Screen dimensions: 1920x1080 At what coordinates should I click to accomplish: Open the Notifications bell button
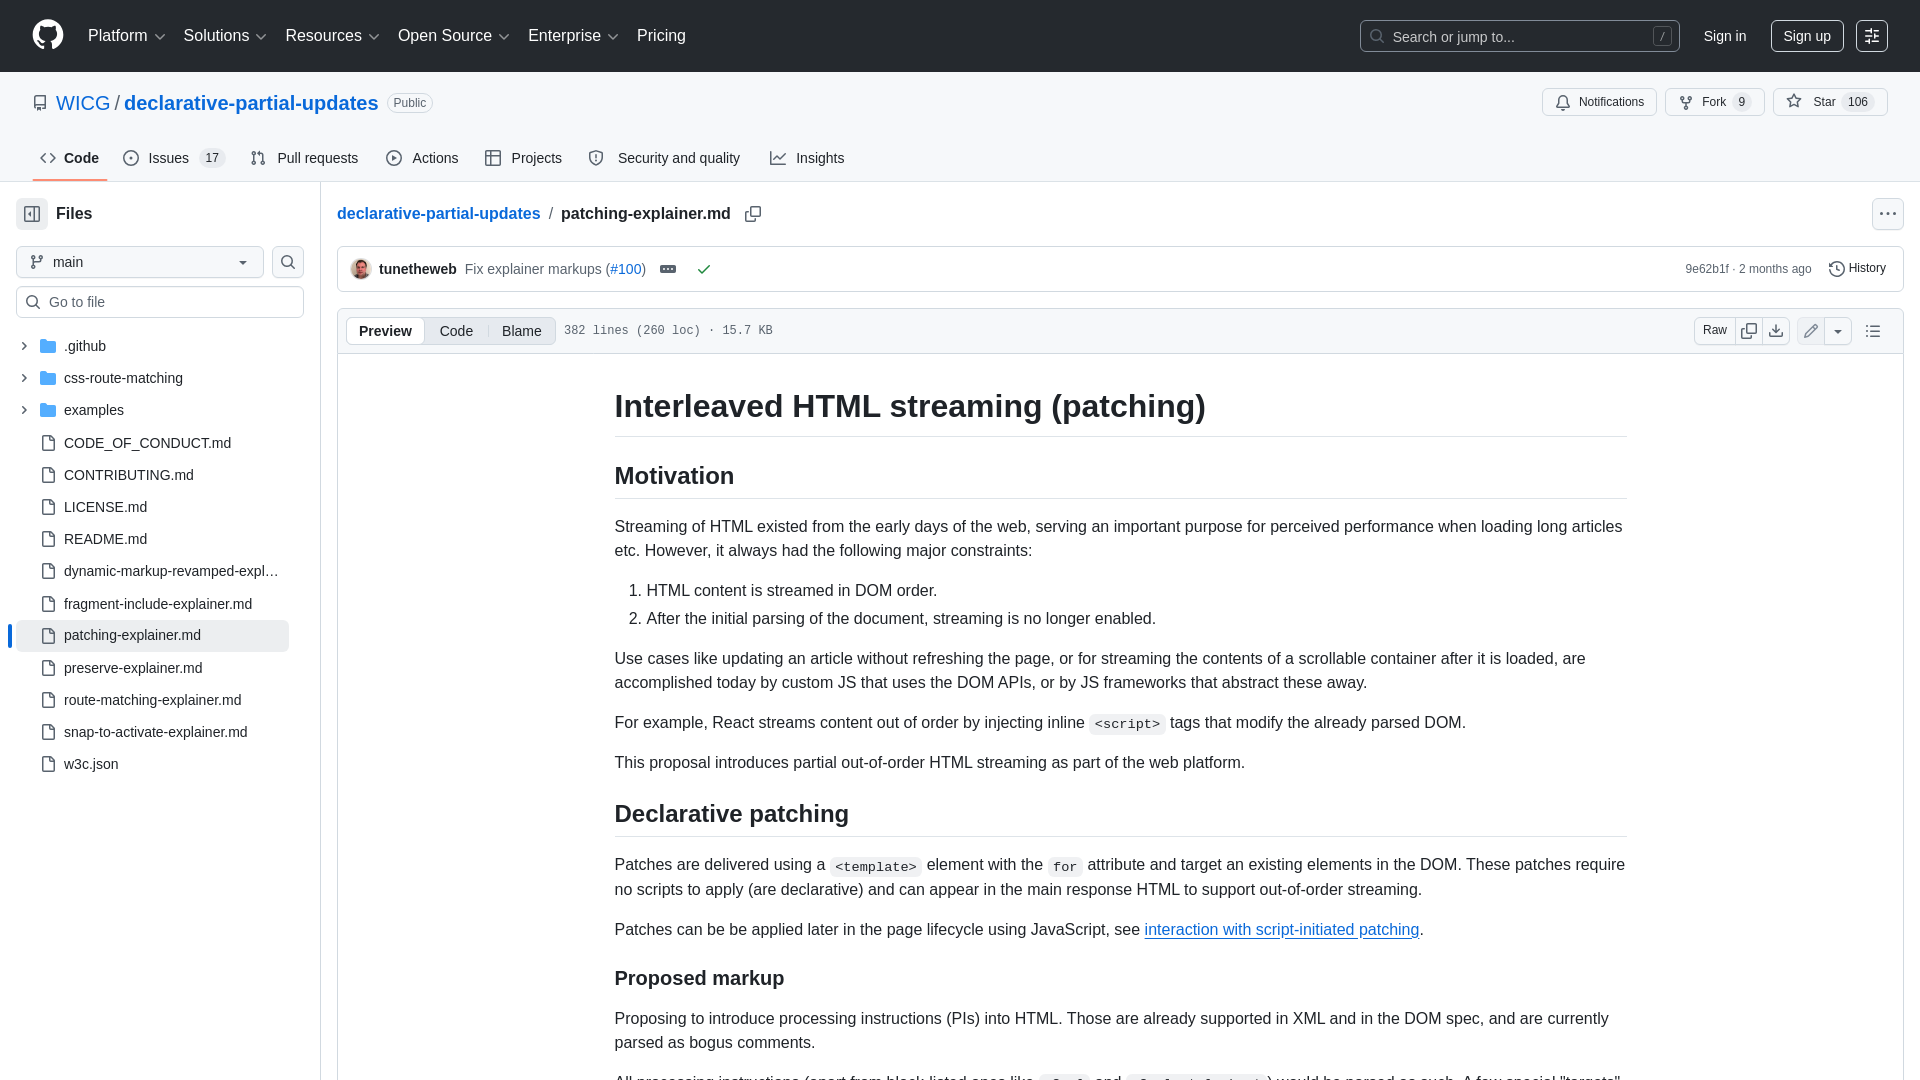tap(1599, 102)
